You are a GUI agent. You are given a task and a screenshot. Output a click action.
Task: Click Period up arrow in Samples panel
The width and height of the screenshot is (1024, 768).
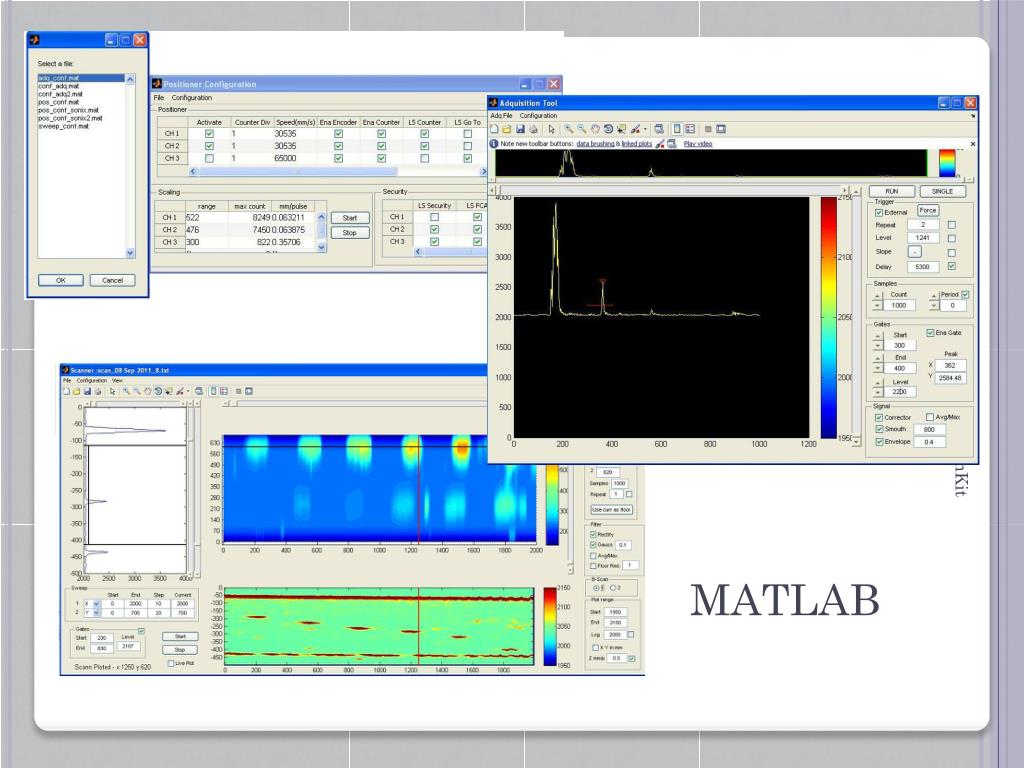coord(934,296)
